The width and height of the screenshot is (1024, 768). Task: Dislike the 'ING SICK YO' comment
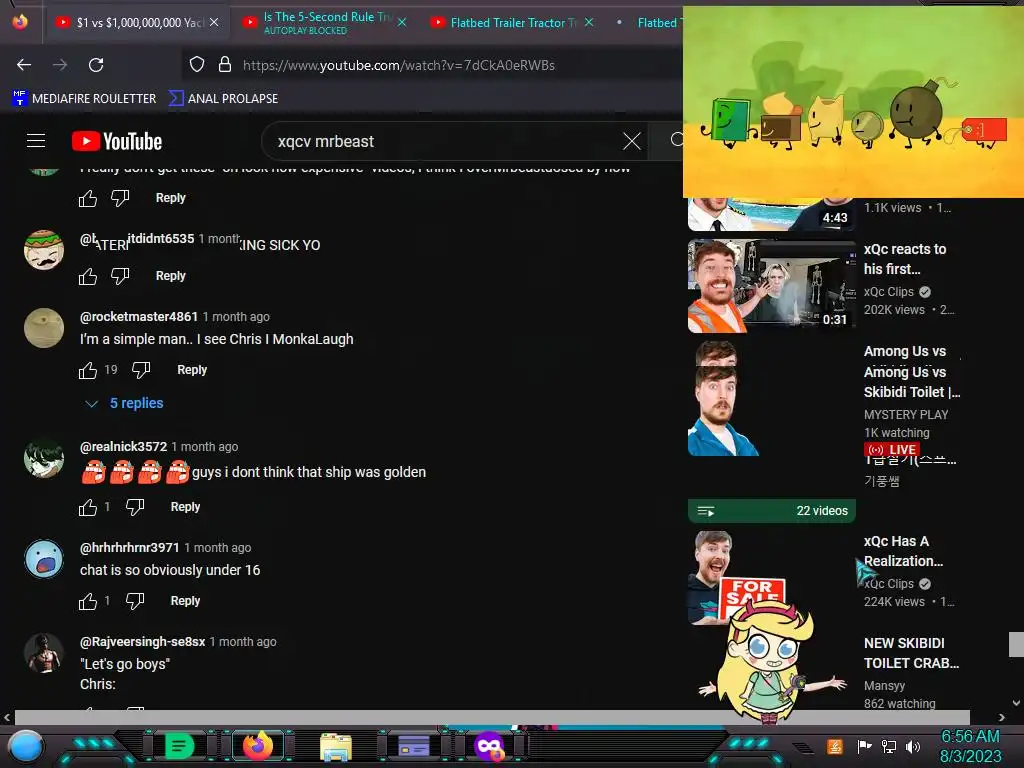pos(120,276)
